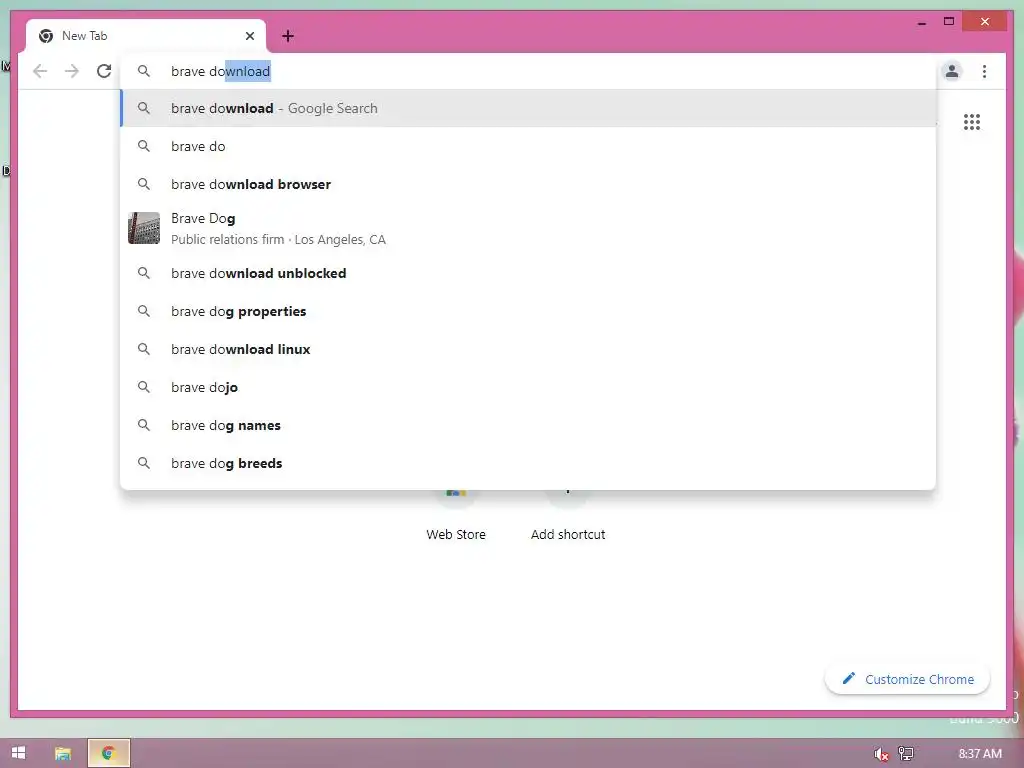Image resolution: width=1024 pixels, height=768 pixels.
Task: Click the 8:37 AM taskbar clock
Action: click(980, 754)
